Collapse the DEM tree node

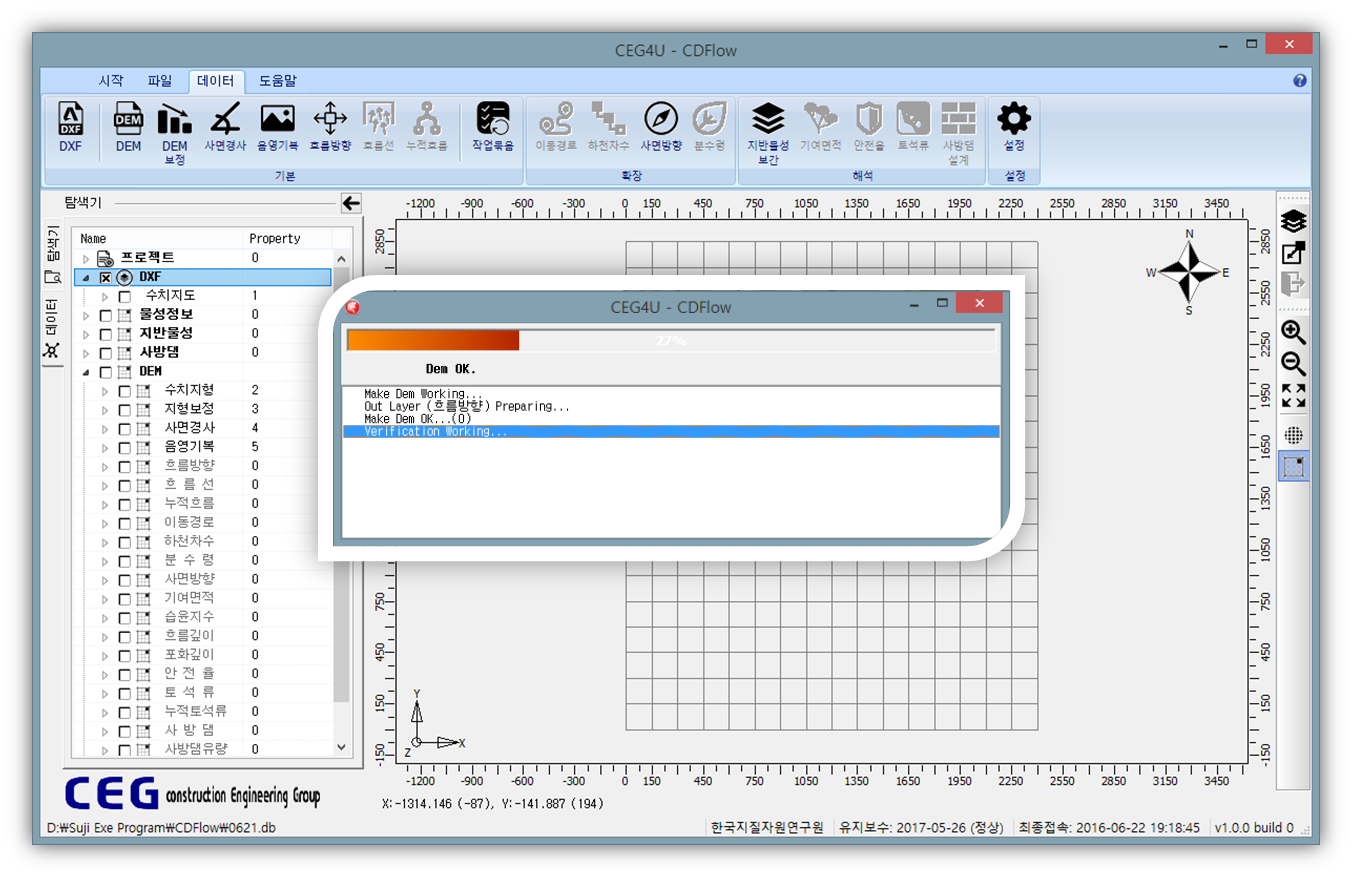coord(86,372)
